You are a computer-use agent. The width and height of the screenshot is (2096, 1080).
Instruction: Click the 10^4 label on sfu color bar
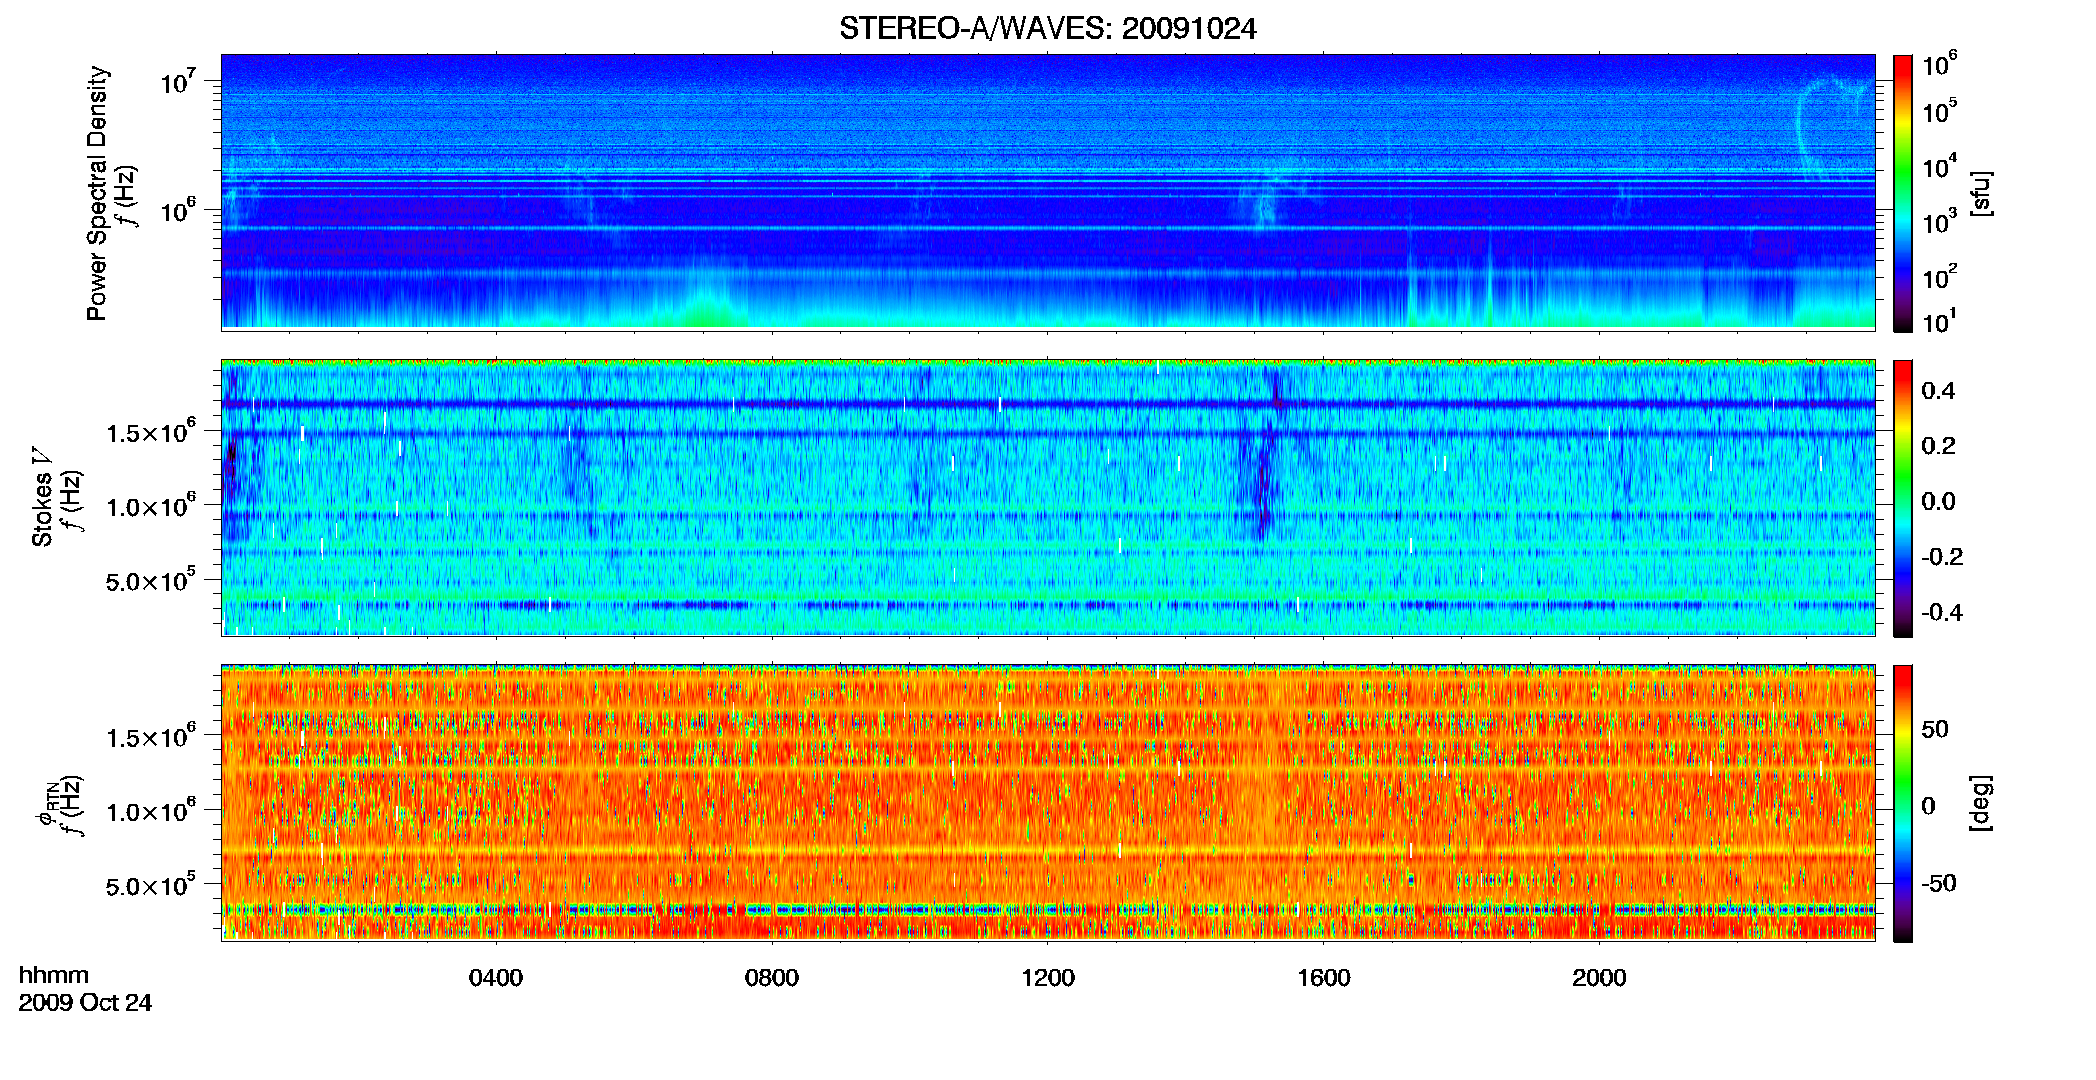[x=1940, y=166]
